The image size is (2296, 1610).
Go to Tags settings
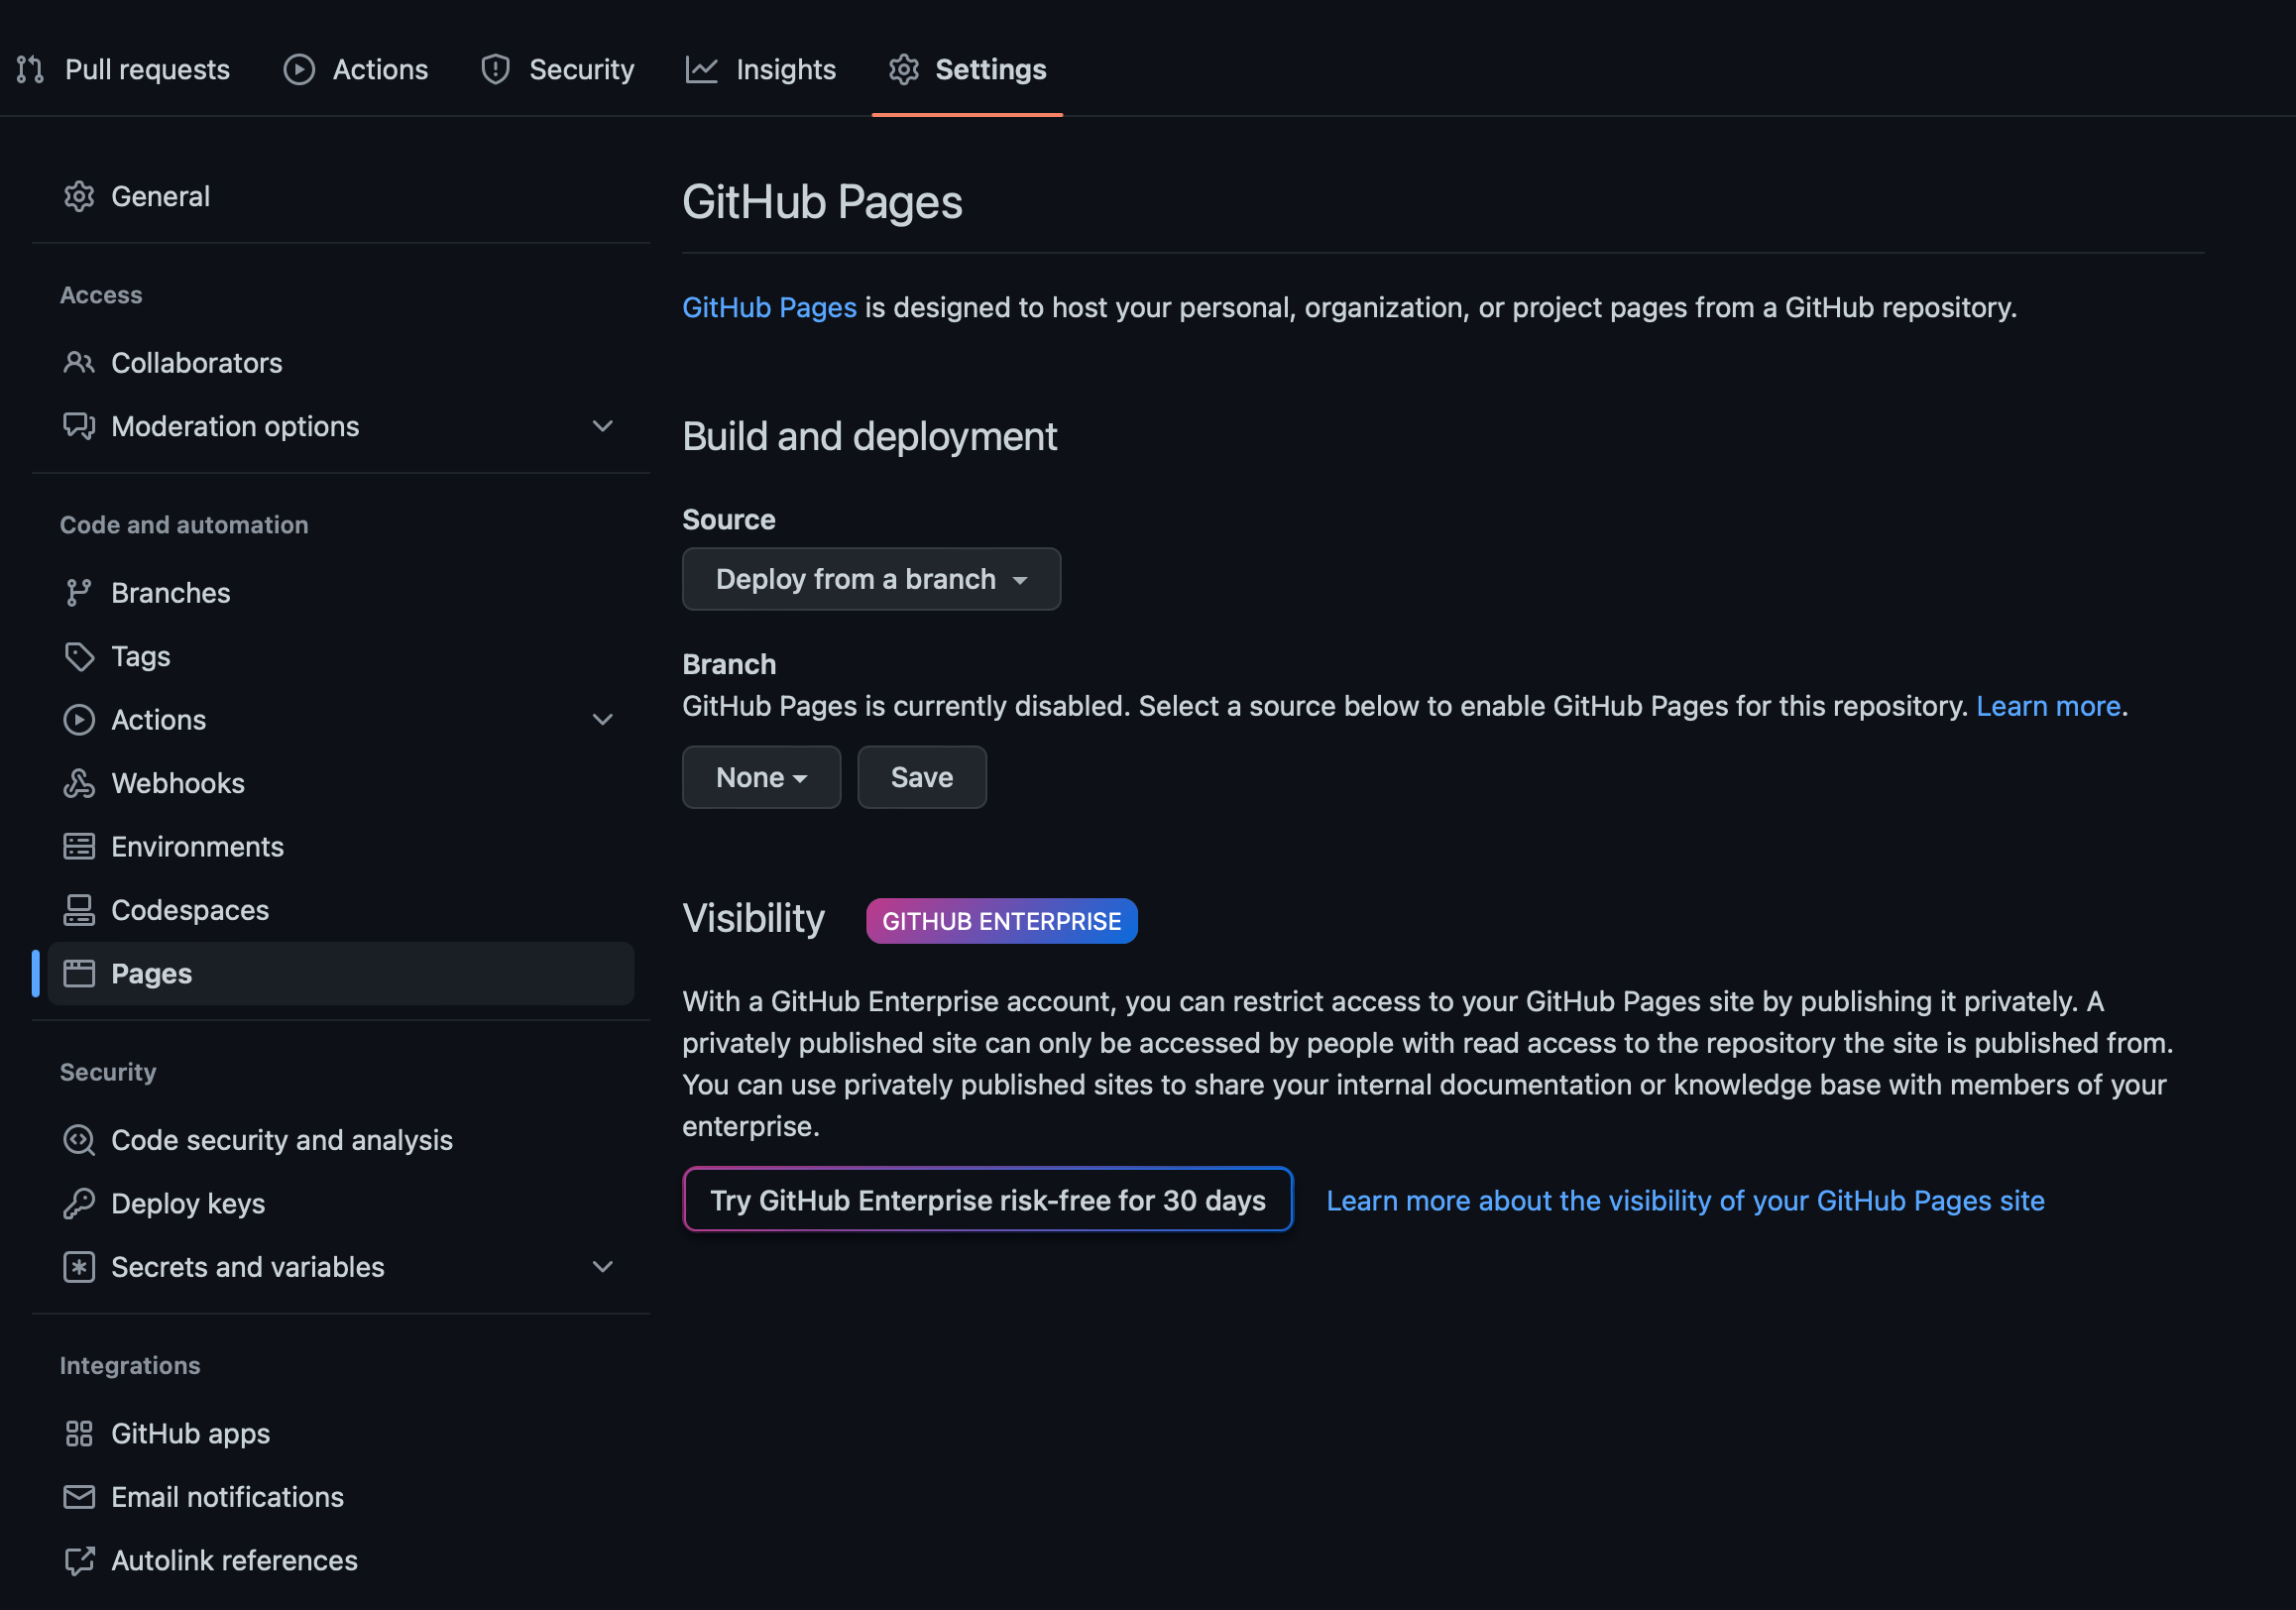click(x=340, y=656)
